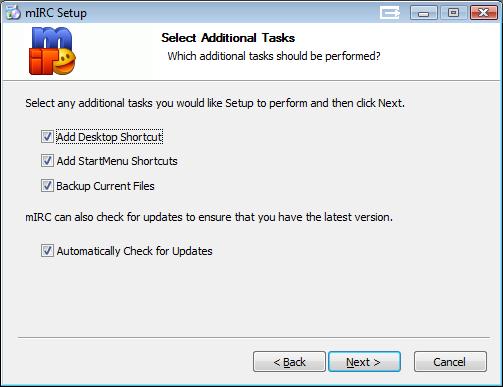The image size is (503, 387).
Task: Click the Add StartMenu Shortcuts label
Action: tap(117, 161)
